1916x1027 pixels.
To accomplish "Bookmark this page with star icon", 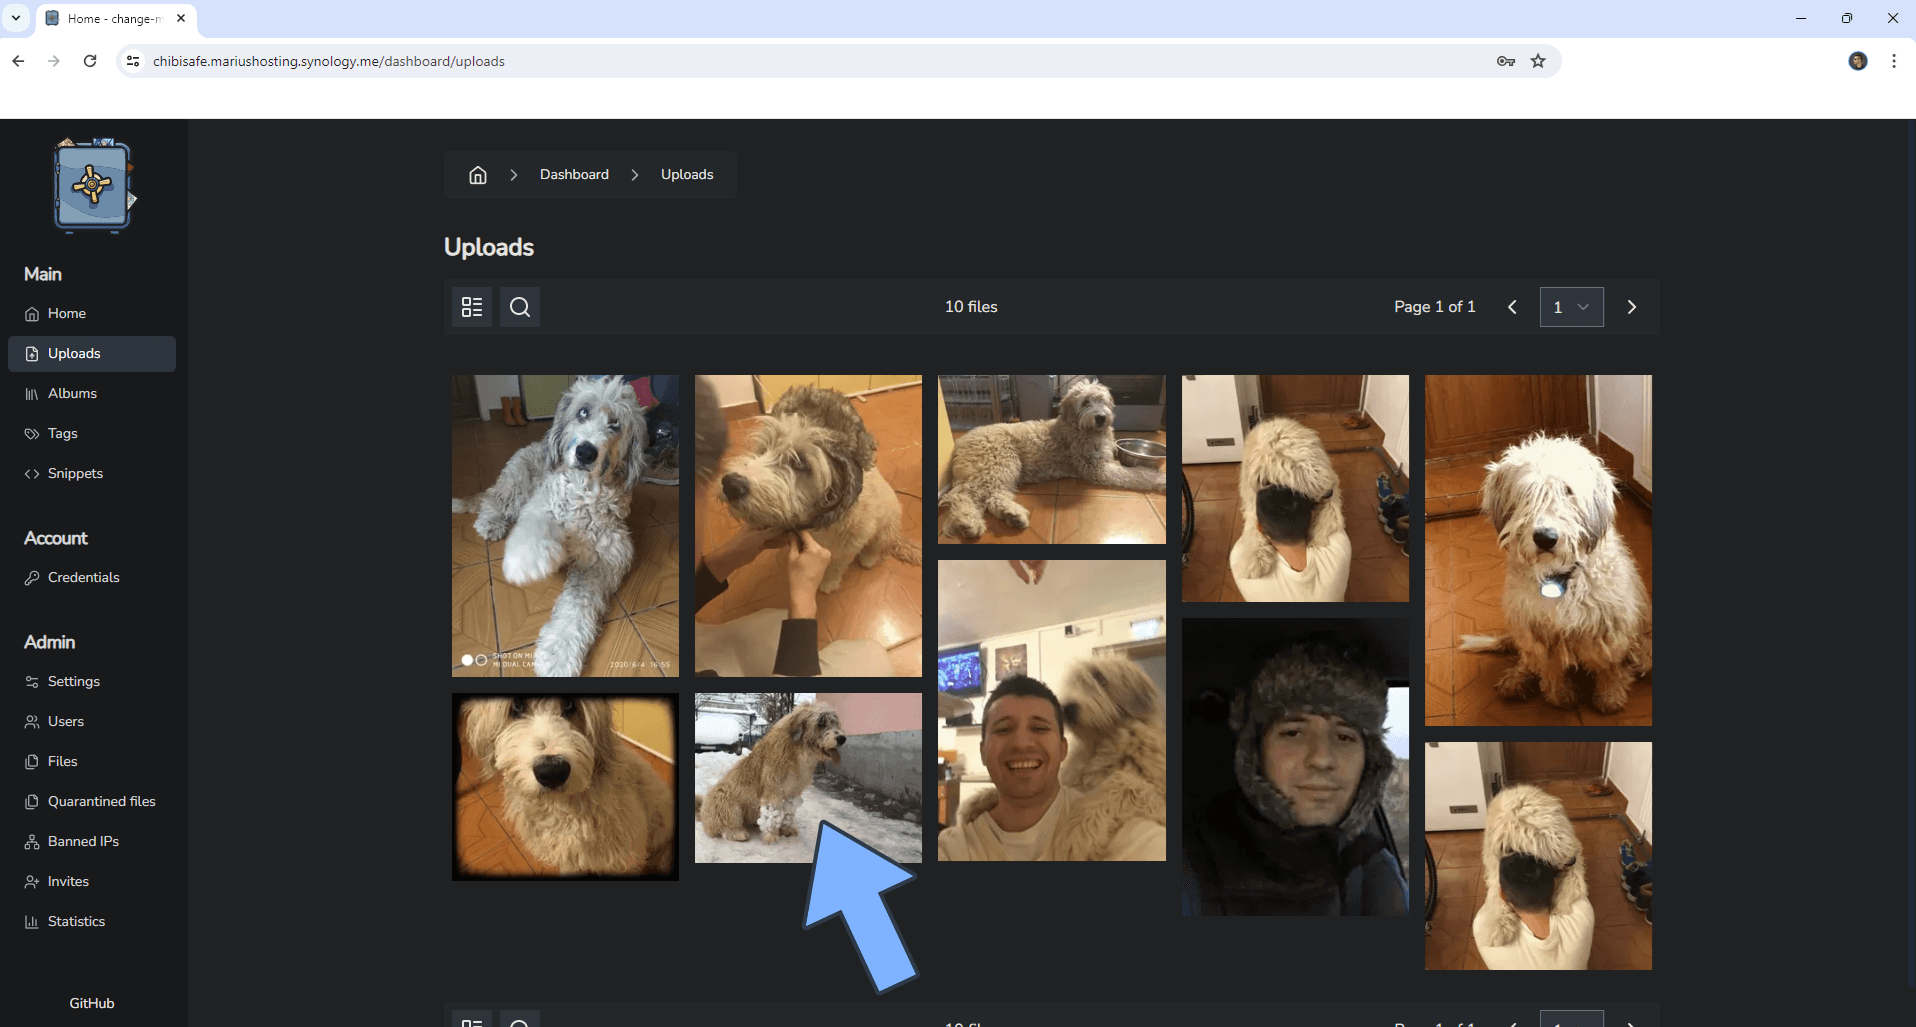I will pyautogui.click(x=1538, y=61).
